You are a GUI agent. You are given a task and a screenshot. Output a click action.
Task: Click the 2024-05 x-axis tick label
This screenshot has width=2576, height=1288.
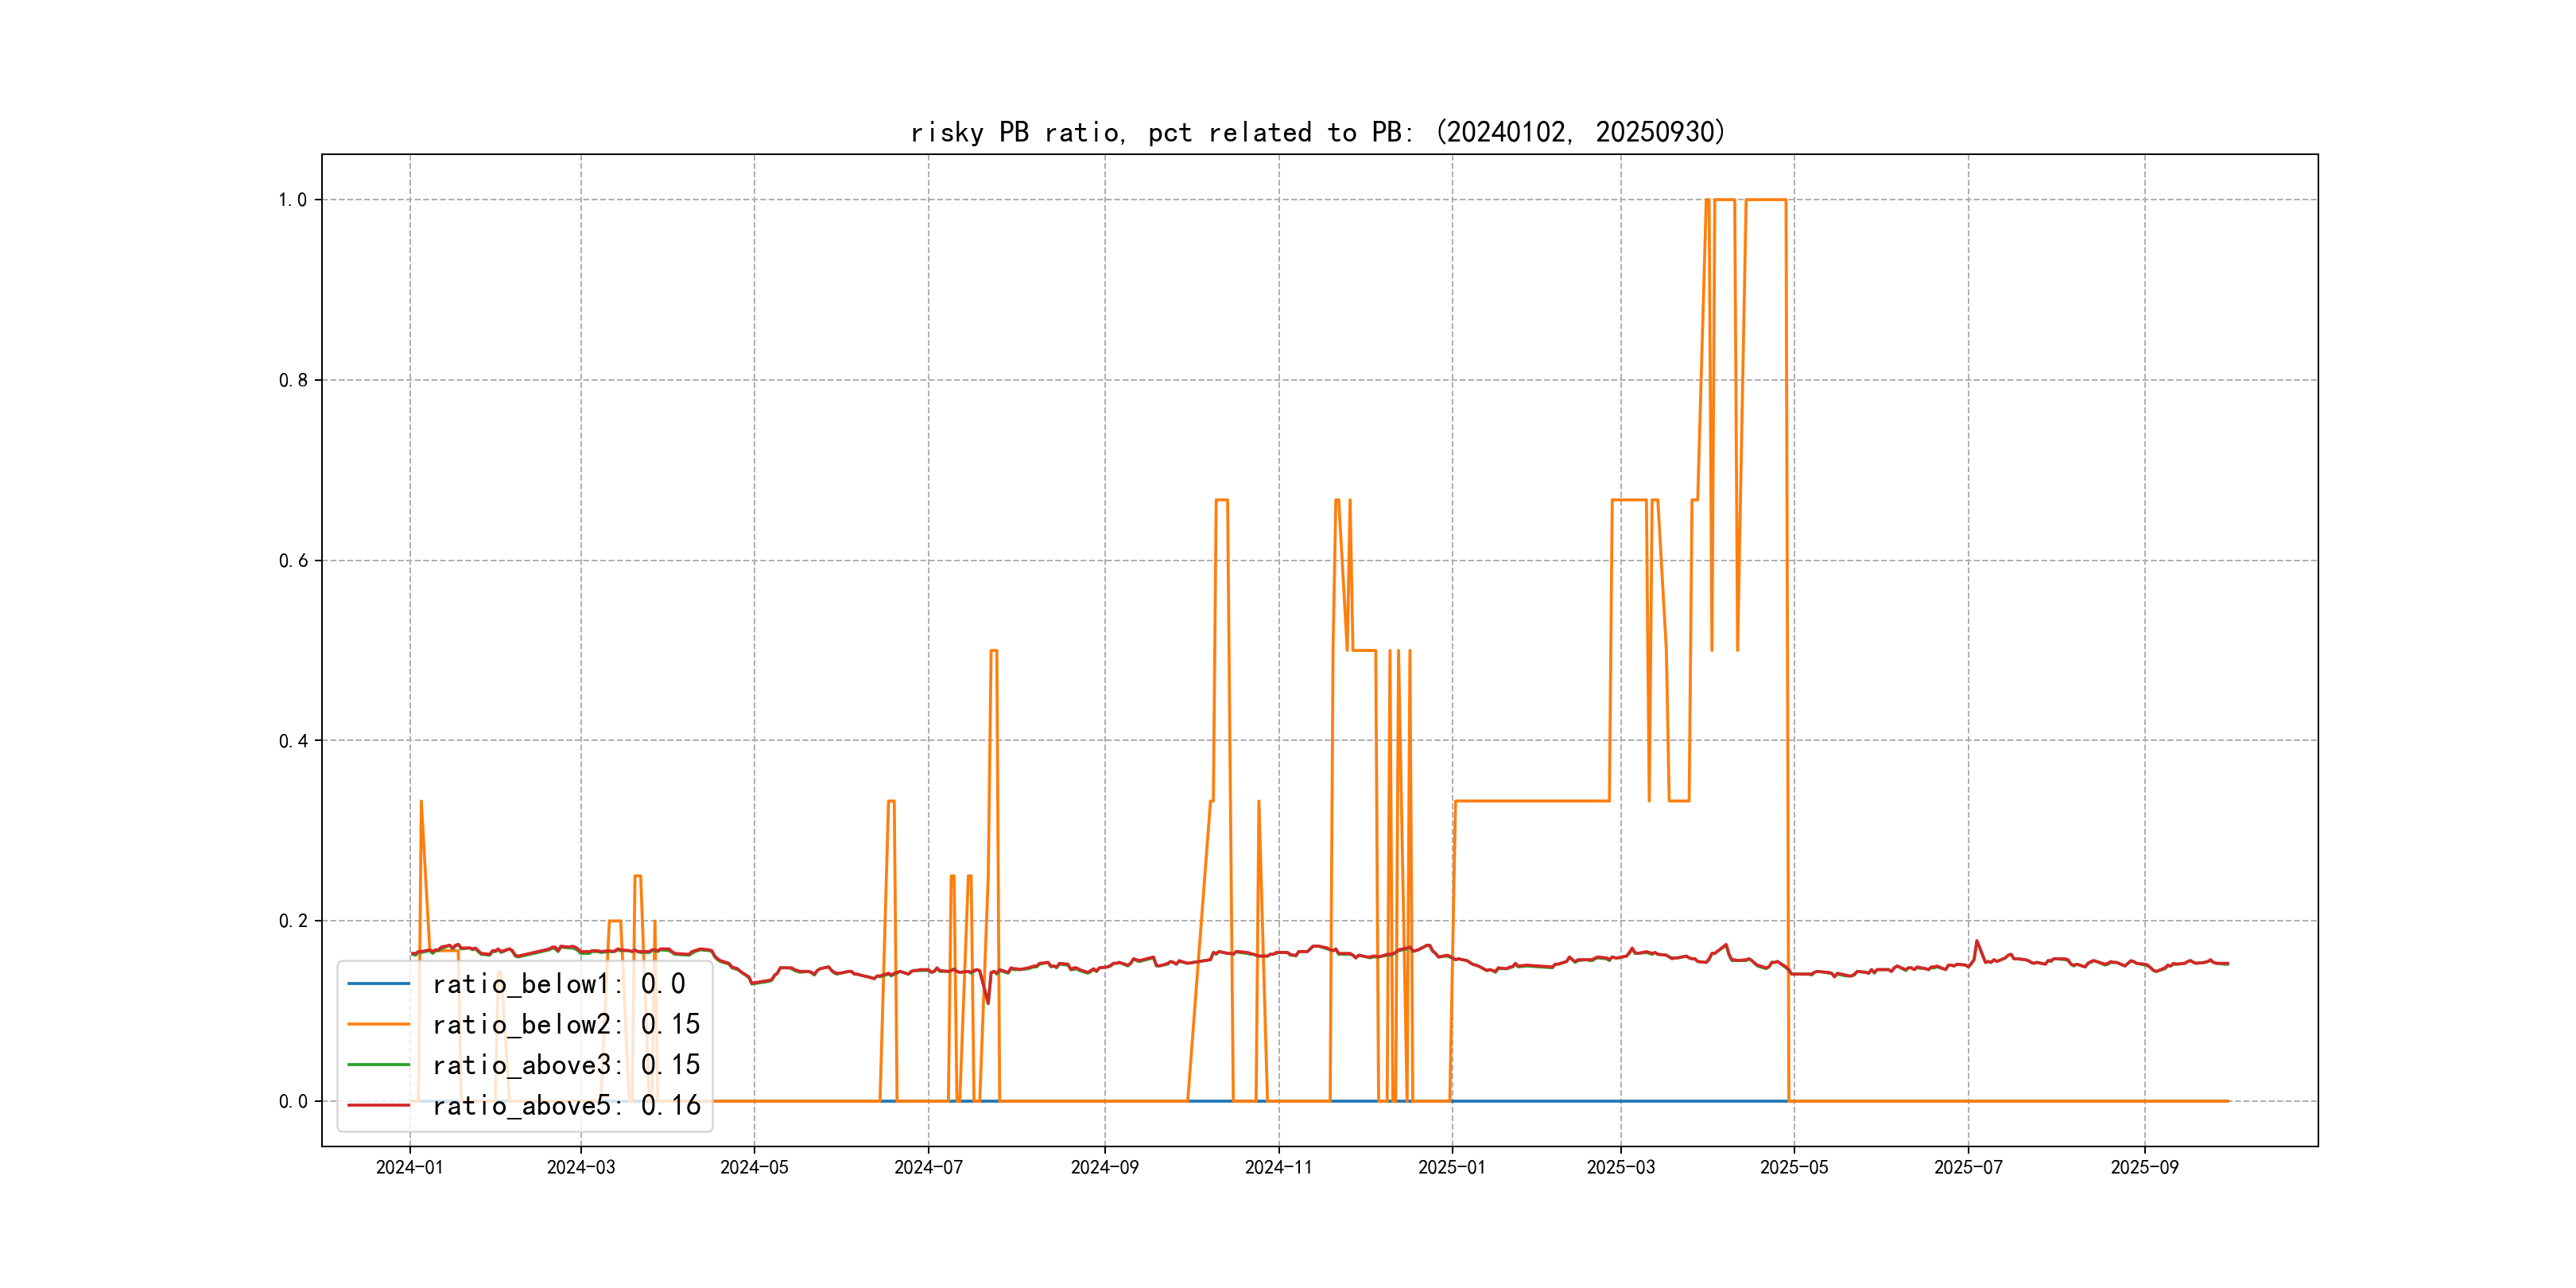[x=754, y=1167]
